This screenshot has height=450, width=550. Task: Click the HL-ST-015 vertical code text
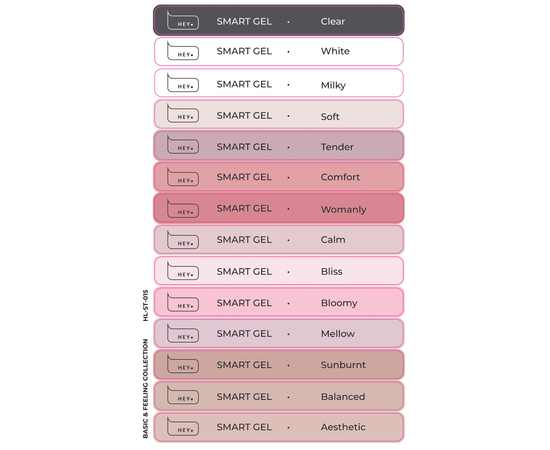(146, 305)
